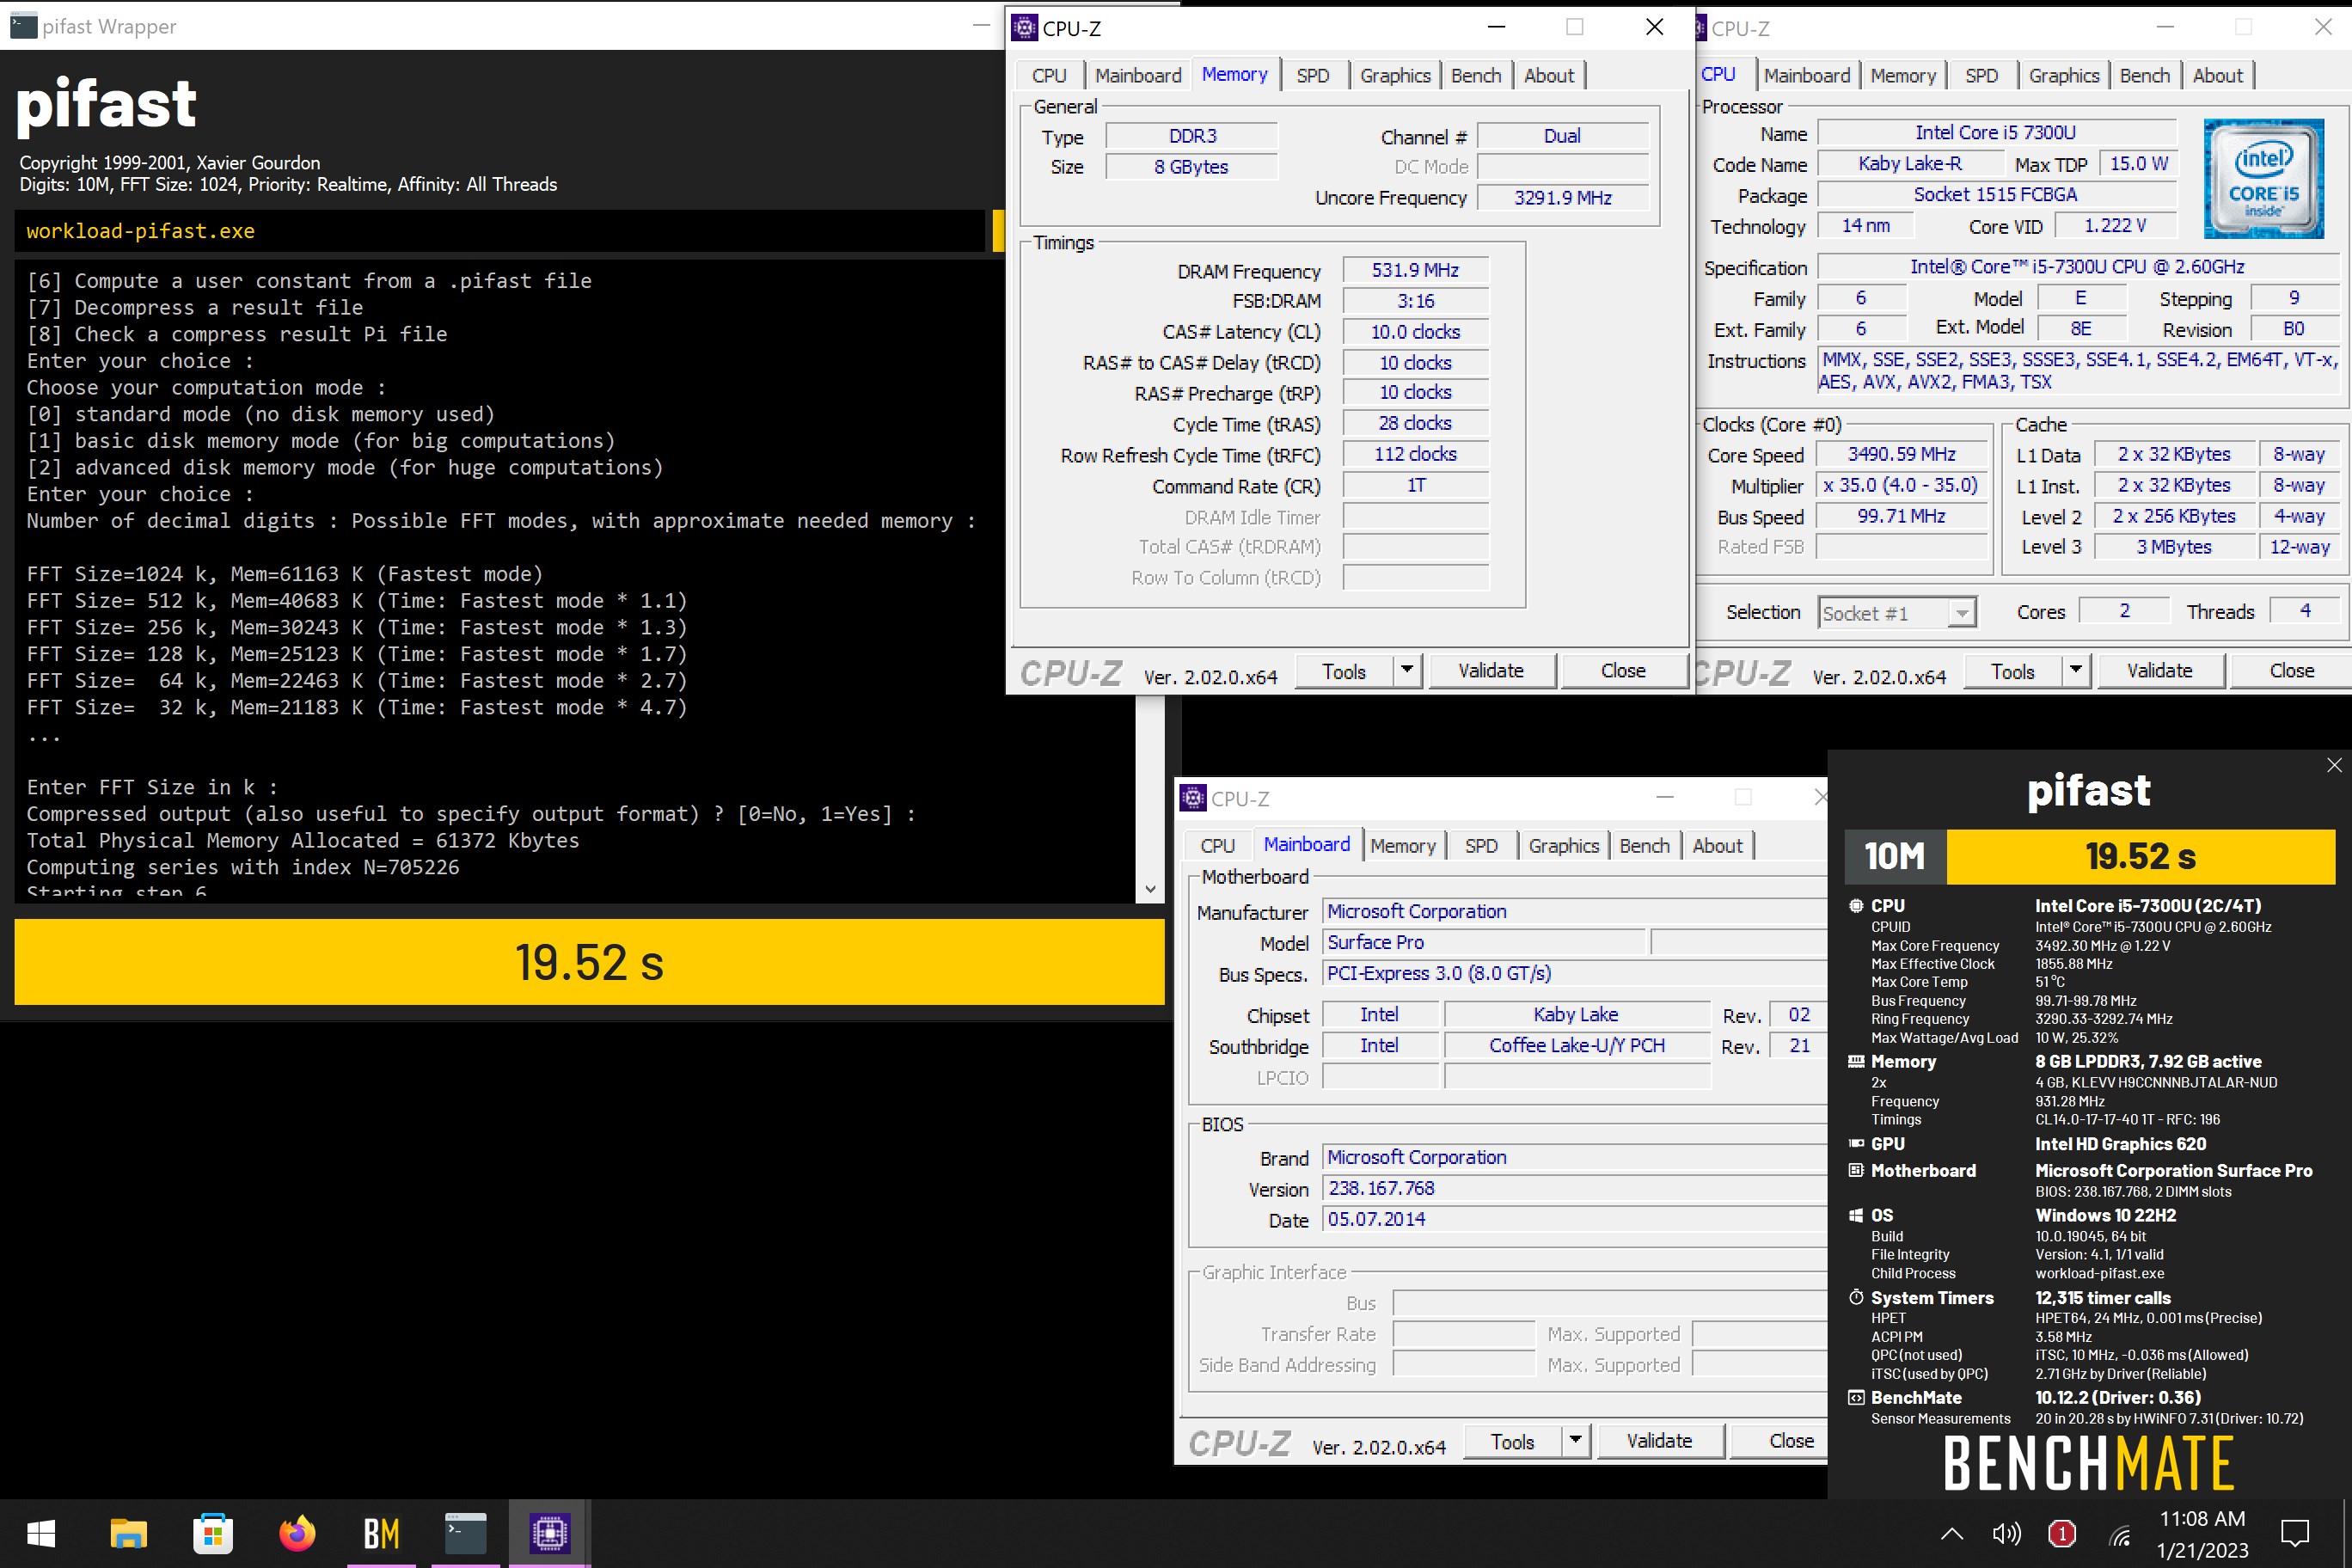2352x1568 pixels.
Task: Click the Intel Core i5 logo badge
Action: tap(2263, 178)
